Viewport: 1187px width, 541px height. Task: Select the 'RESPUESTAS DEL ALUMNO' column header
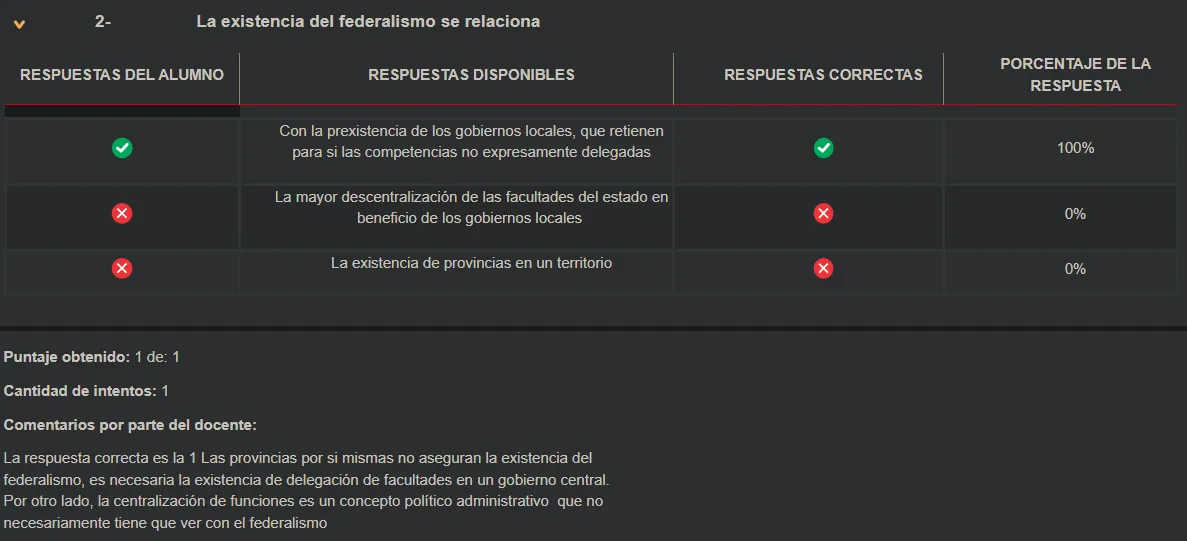point(122,75)
